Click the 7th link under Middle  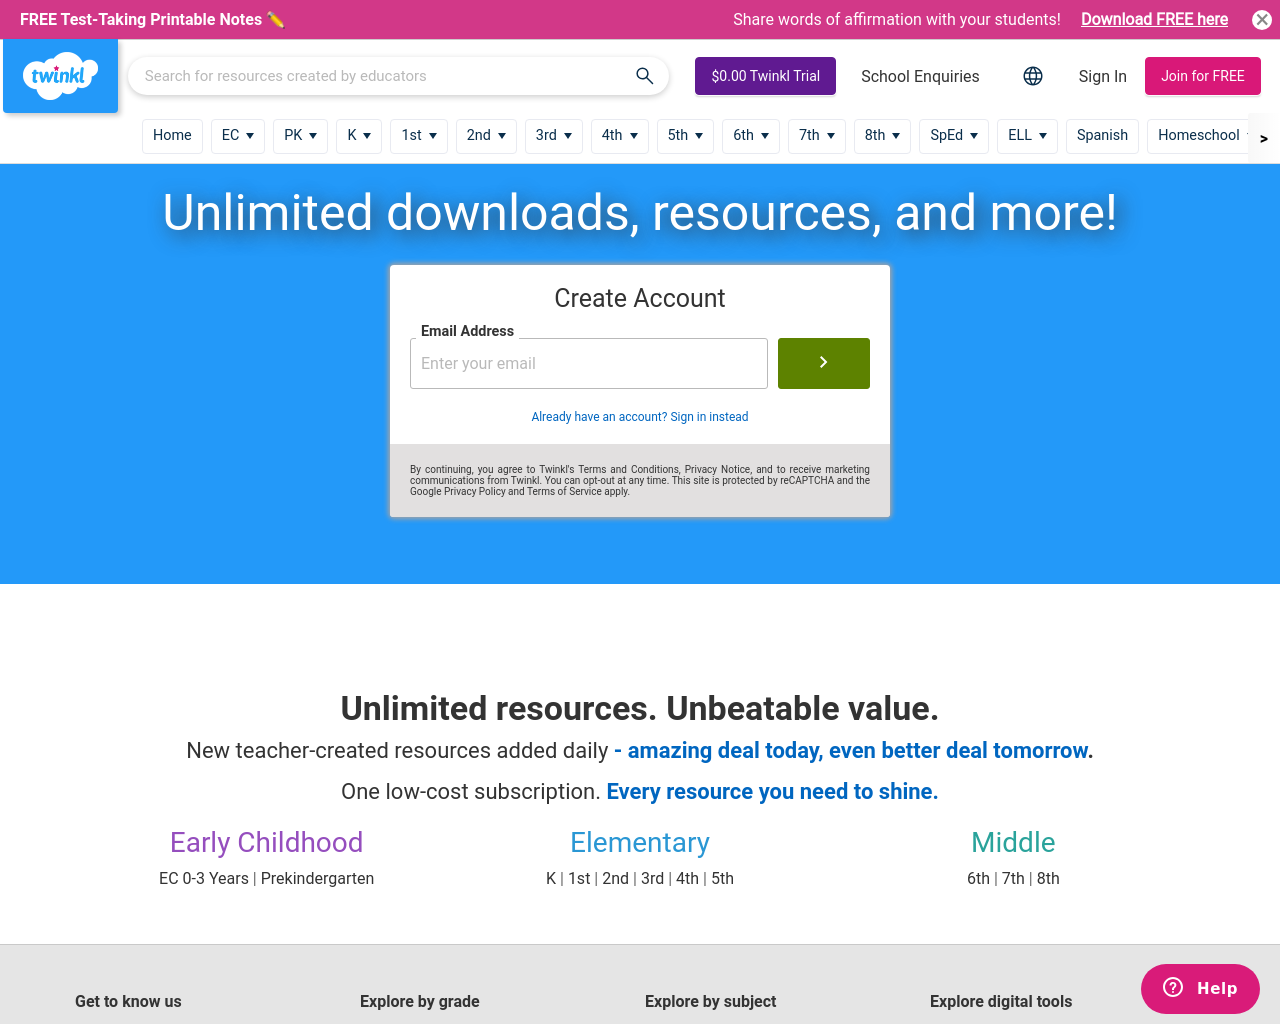pyautogui.click(x=1013, y=878)
